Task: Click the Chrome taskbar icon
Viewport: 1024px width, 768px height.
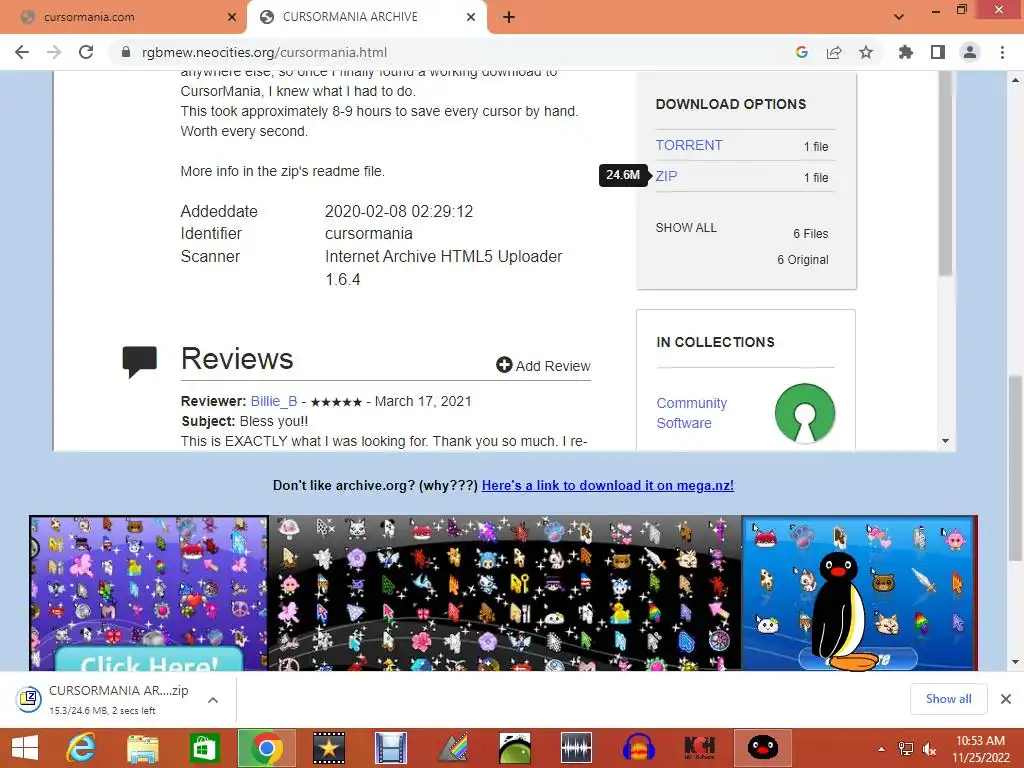Action: 266,748
